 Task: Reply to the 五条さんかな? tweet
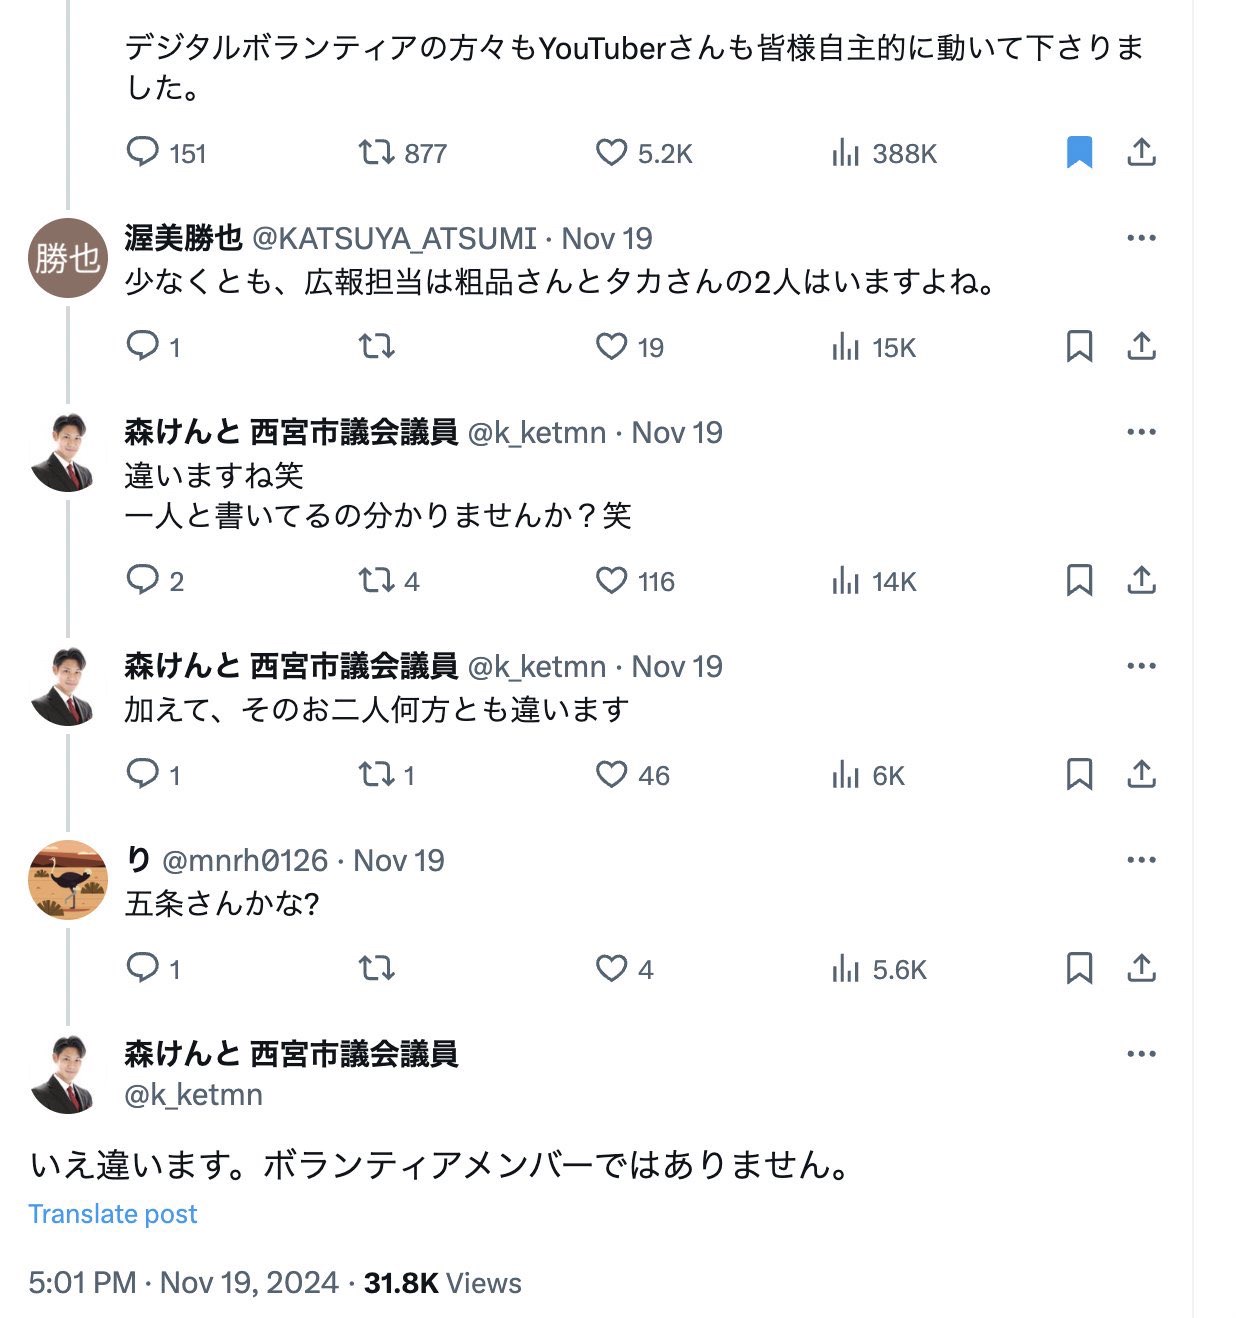[x=143, y=968]
